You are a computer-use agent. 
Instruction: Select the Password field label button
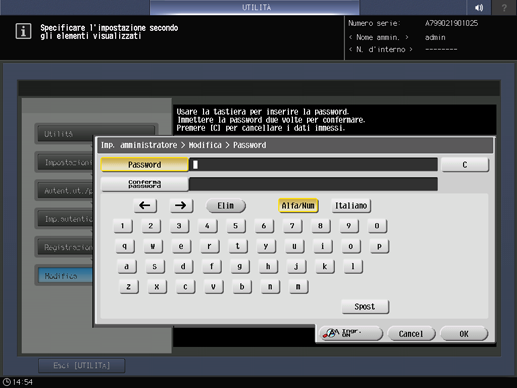[x=144, y=165]
